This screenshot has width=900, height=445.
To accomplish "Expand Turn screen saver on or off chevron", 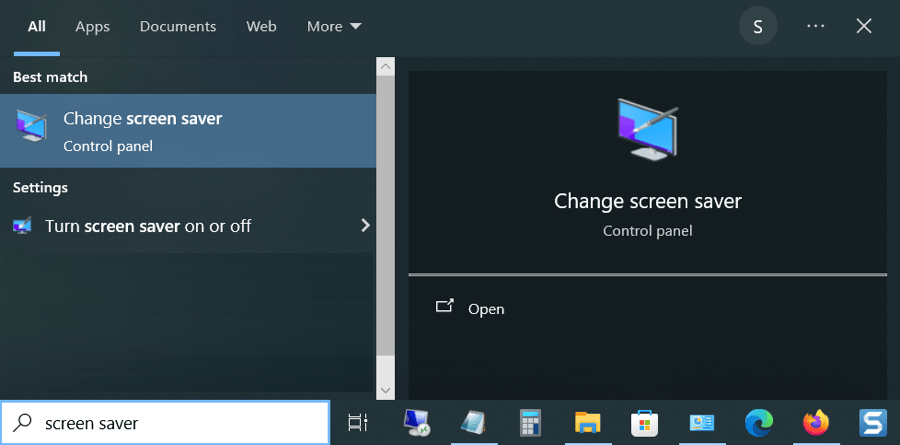I will point(365,226).
